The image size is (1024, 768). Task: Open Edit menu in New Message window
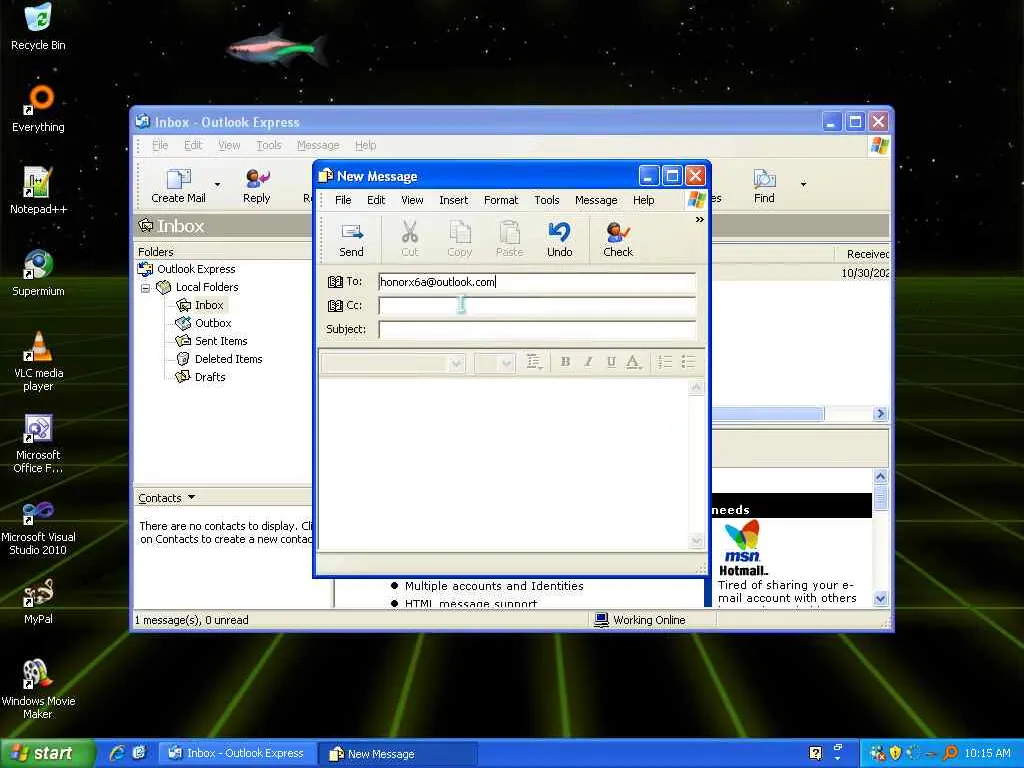pyautogui.click(x=376, y=200)
